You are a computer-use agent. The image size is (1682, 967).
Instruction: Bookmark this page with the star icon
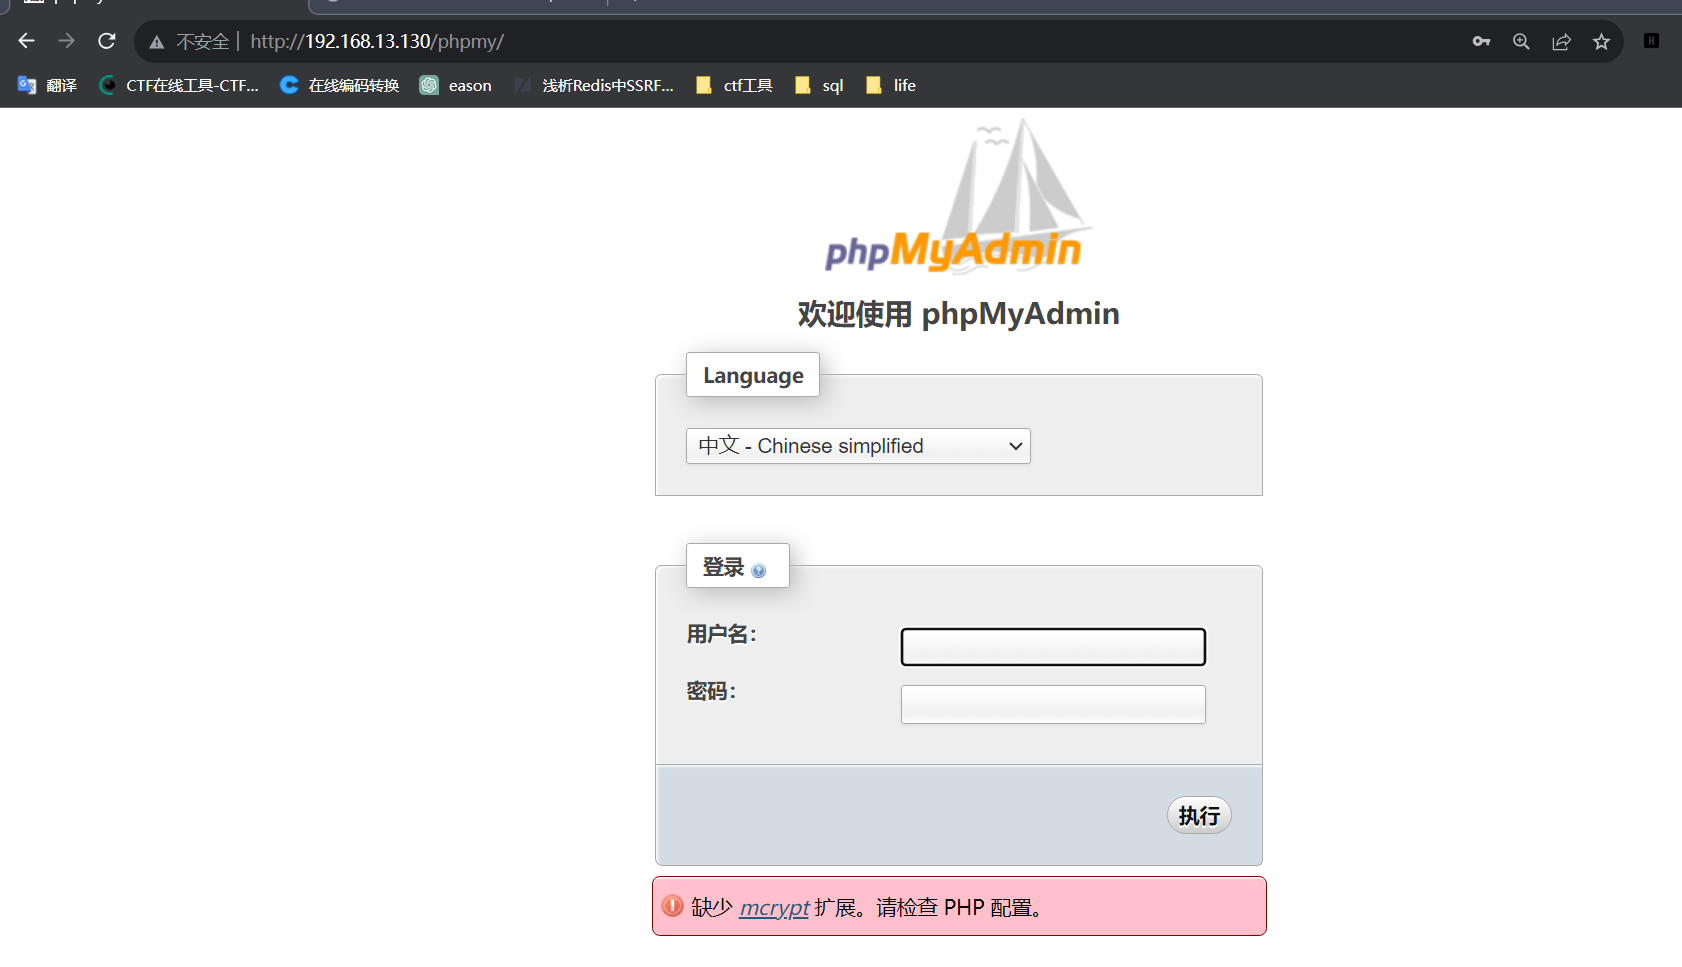pyautogui.click(x=1601, y=41)
